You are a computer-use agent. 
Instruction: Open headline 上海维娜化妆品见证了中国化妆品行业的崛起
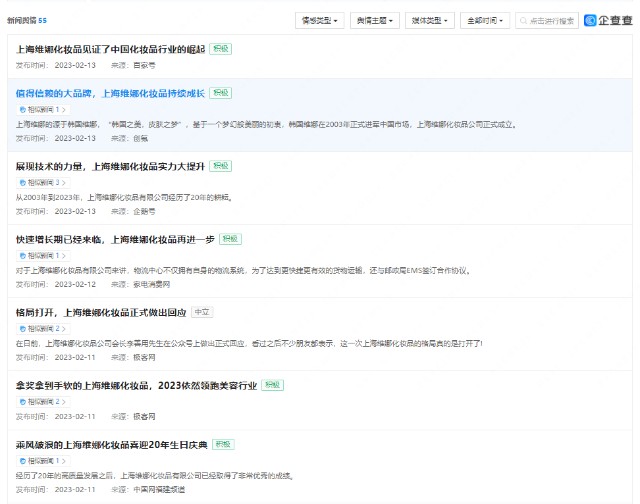110,49
